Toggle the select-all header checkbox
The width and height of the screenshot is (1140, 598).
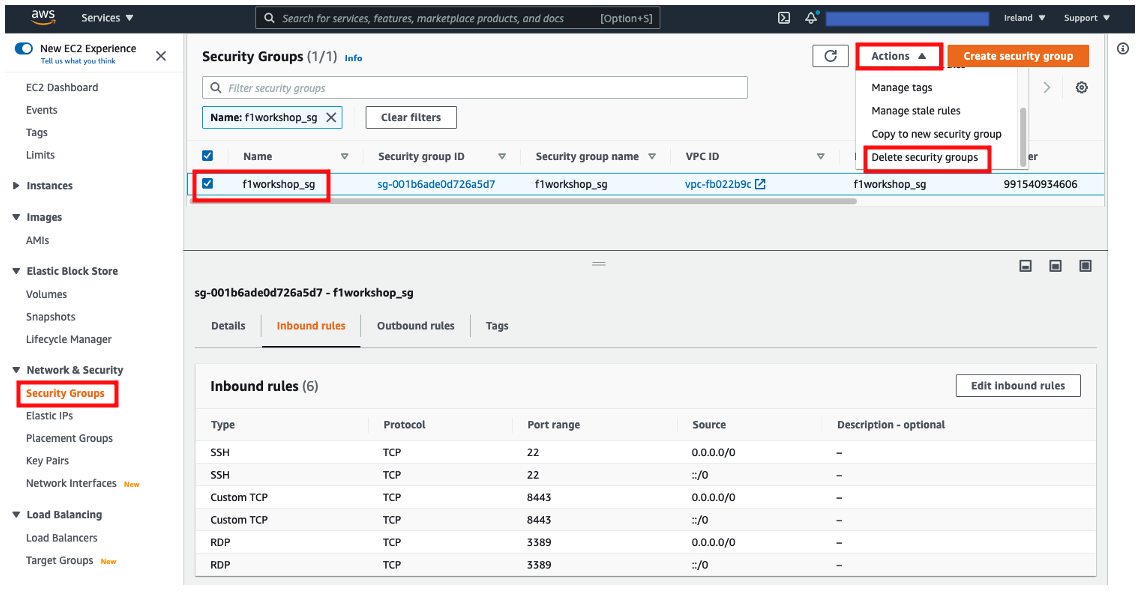pos(207,155)
